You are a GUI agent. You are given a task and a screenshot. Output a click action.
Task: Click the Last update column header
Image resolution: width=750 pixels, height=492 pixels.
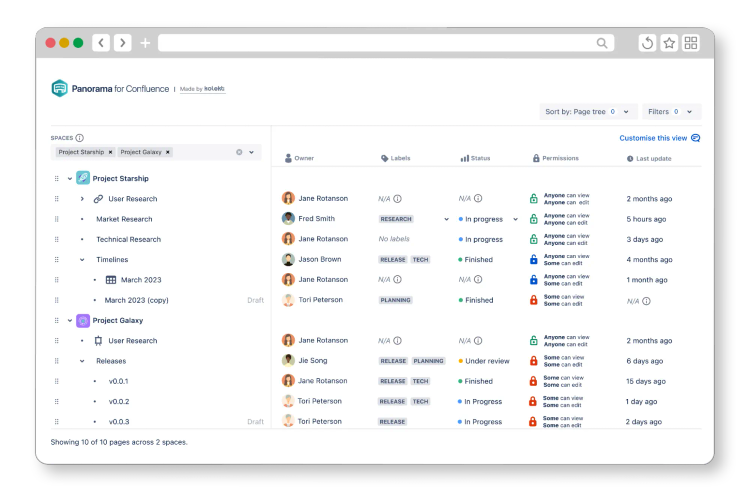pyautogui.click(x=649, y=159)
